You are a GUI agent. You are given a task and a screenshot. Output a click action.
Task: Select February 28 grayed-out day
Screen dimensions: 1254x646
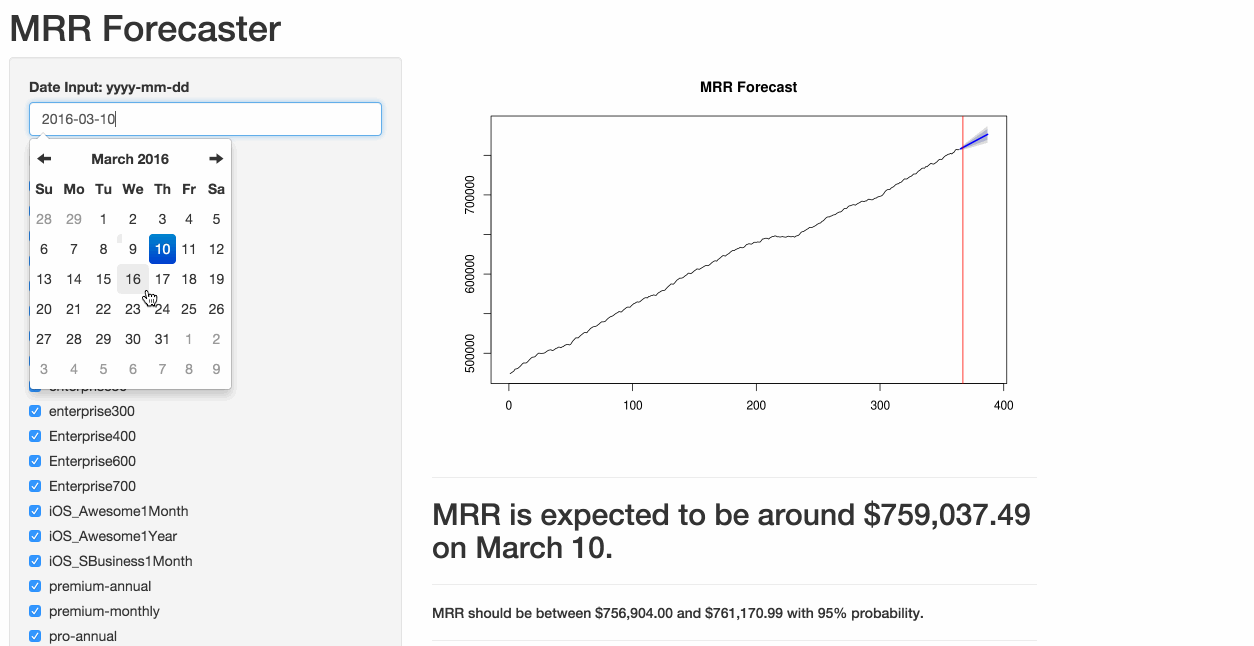[44, 219]
